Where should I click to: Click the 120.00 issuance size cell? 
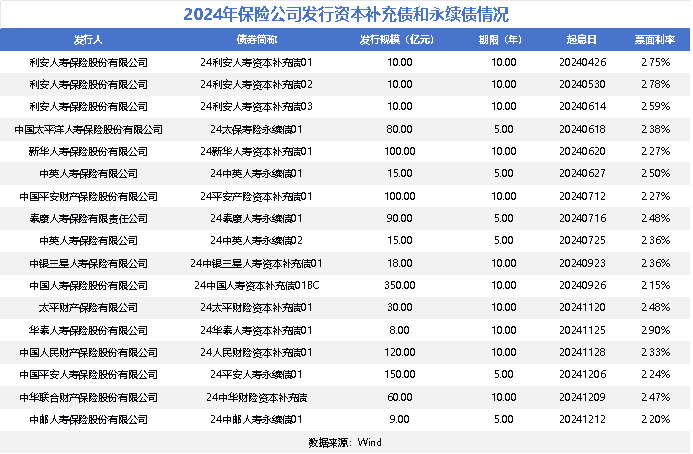point(400,352)
